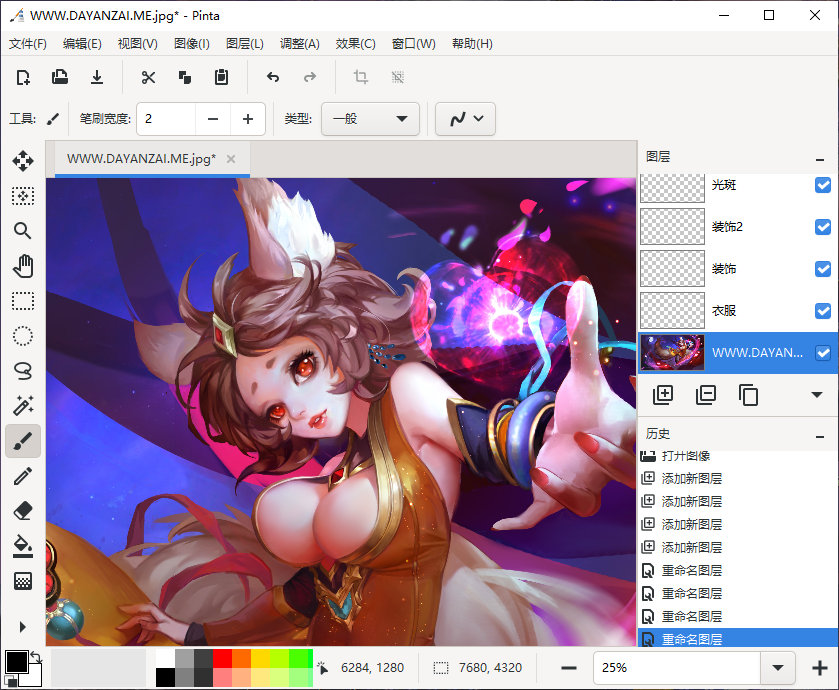Click the Cut scissors icon
The width and height of the screenshot is (839, 690).
tap(148, 78)
